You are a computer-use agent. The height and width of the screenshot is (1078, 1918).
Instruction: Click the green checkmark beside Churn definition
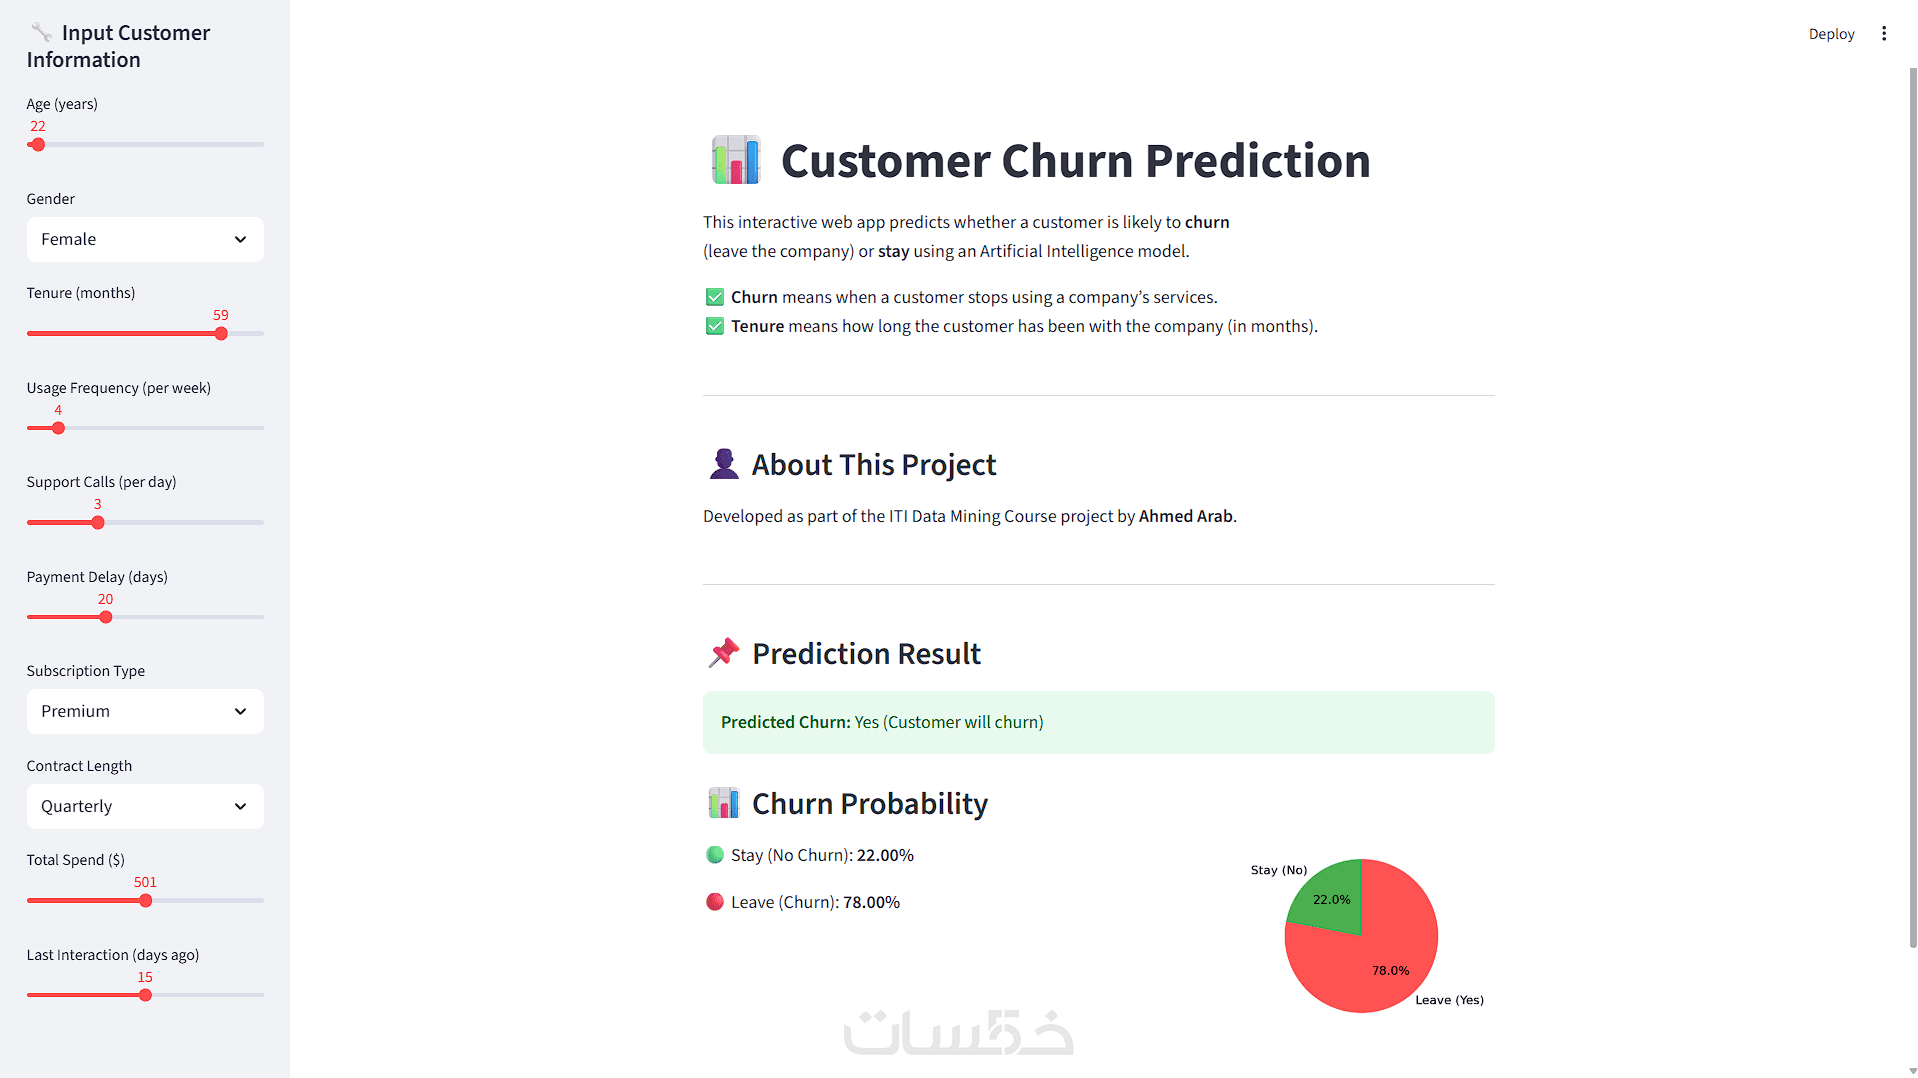click(715, 297)
